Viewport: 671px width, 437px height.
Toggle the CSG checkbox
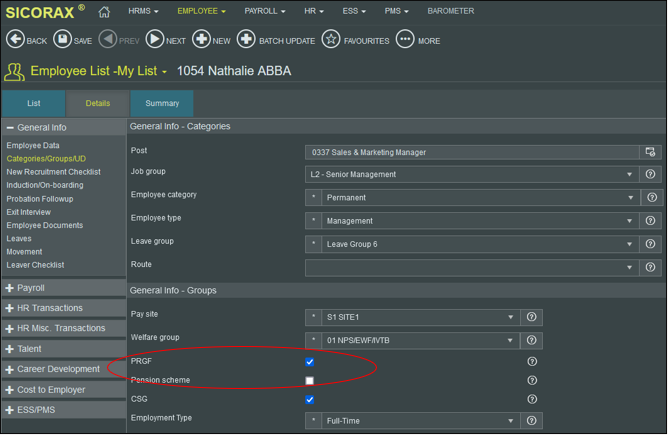coord(310,400)
